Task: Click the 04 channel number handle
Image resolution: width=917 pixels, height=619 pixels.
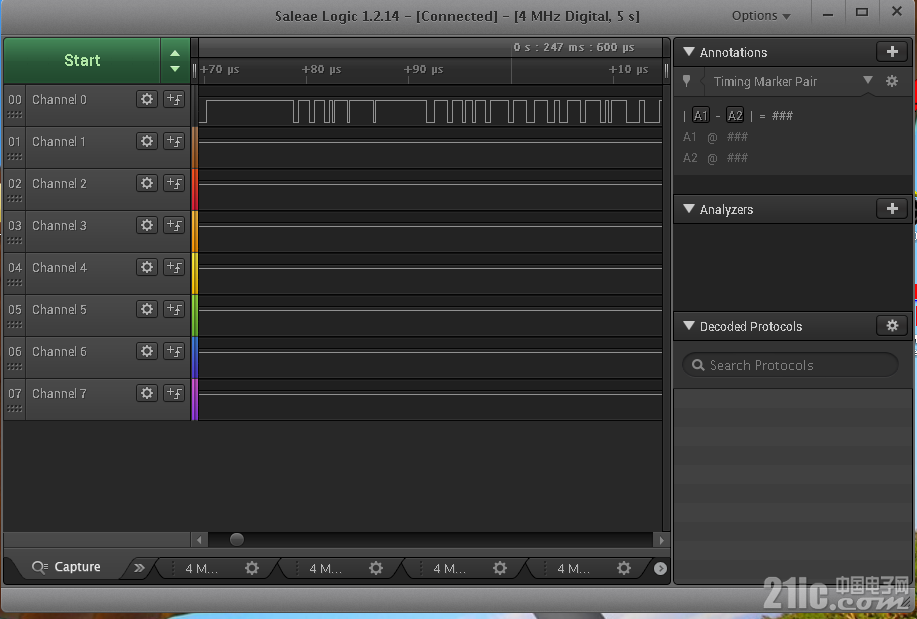Action: pos(15,273)
